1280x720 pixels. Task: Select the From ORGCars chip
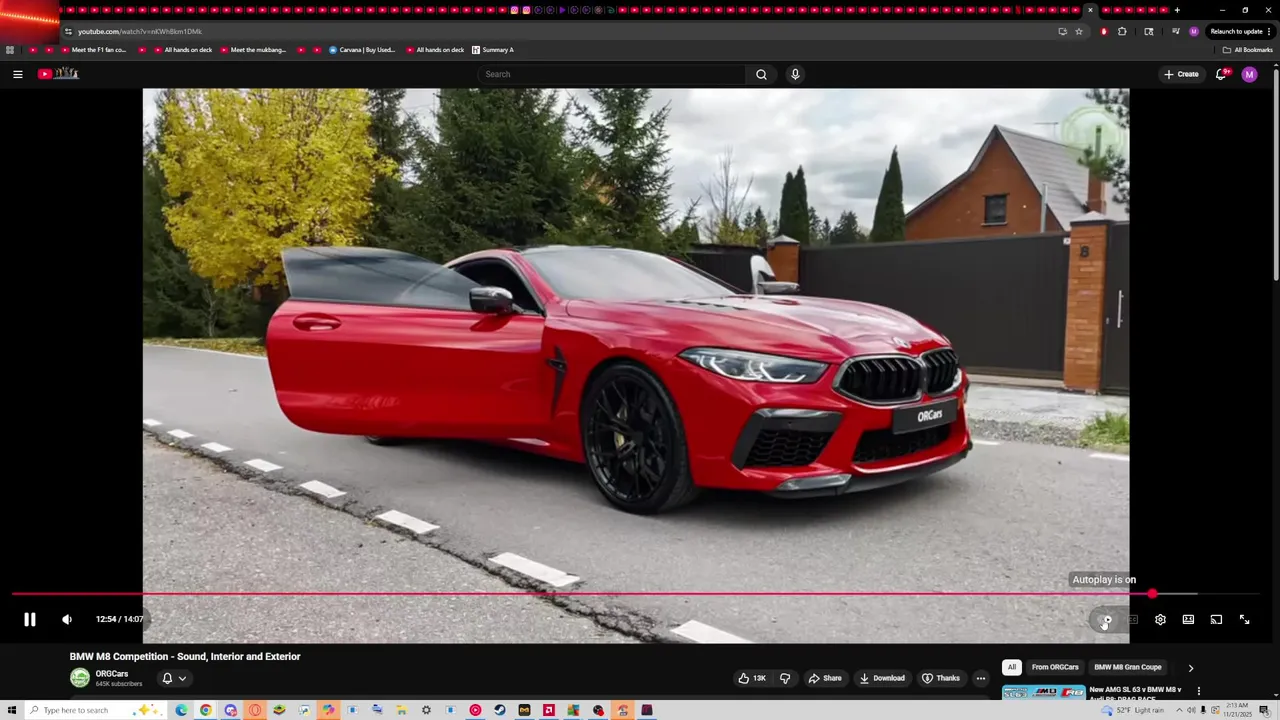(1055, 667)
